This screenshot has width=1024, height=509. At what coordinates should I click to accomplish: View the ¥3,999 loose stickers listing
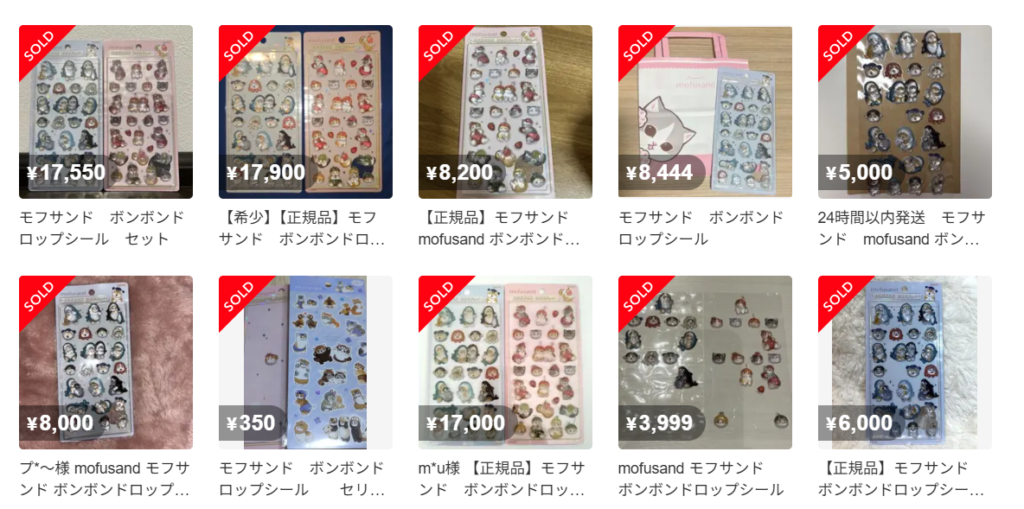click(705, 363)
